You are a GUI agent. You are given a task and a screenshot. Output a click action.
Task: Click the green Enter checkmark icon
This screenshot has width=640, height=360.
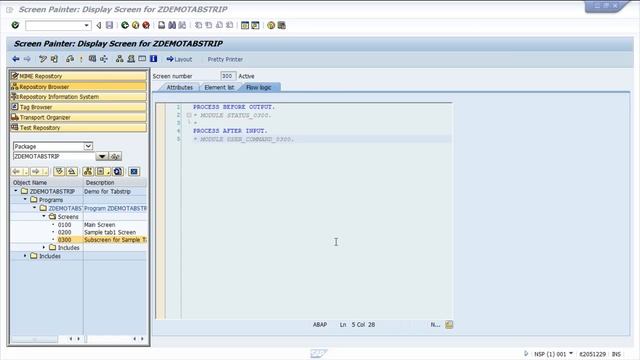15,25
